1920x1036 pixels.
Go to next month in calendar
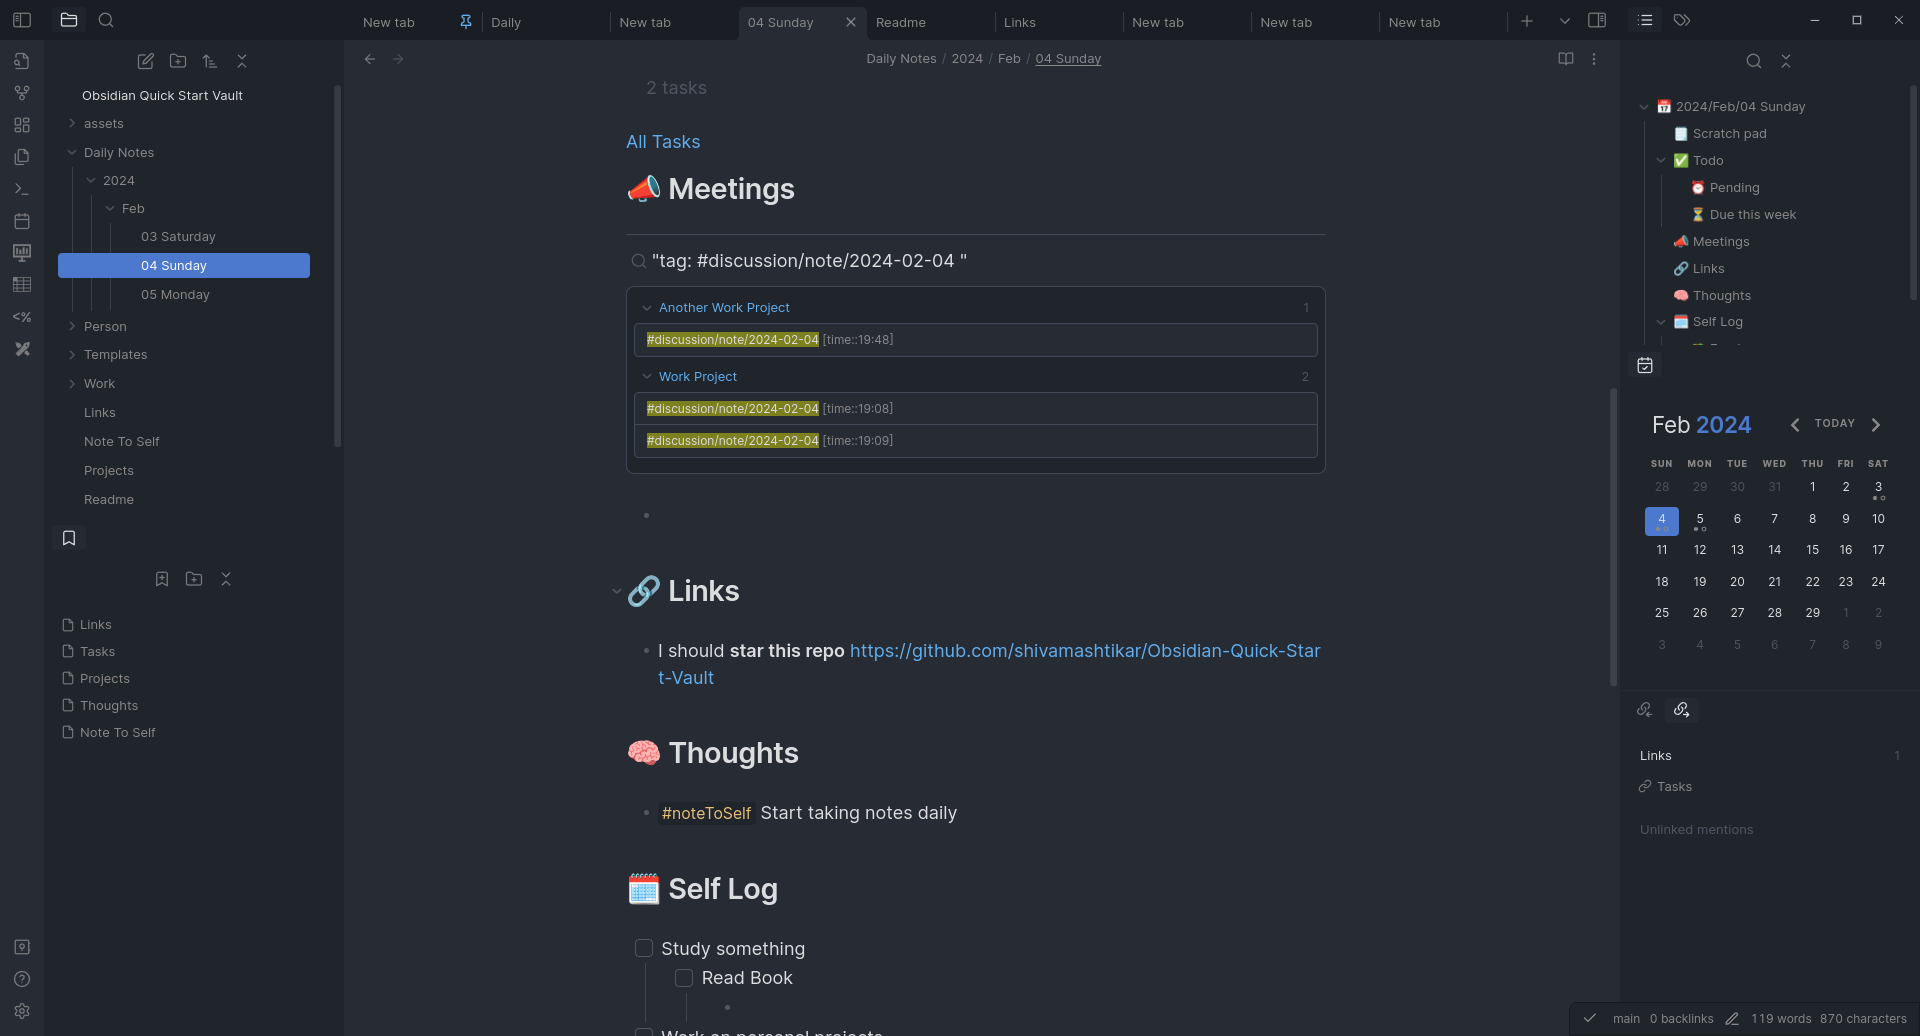pos(1876,425)
